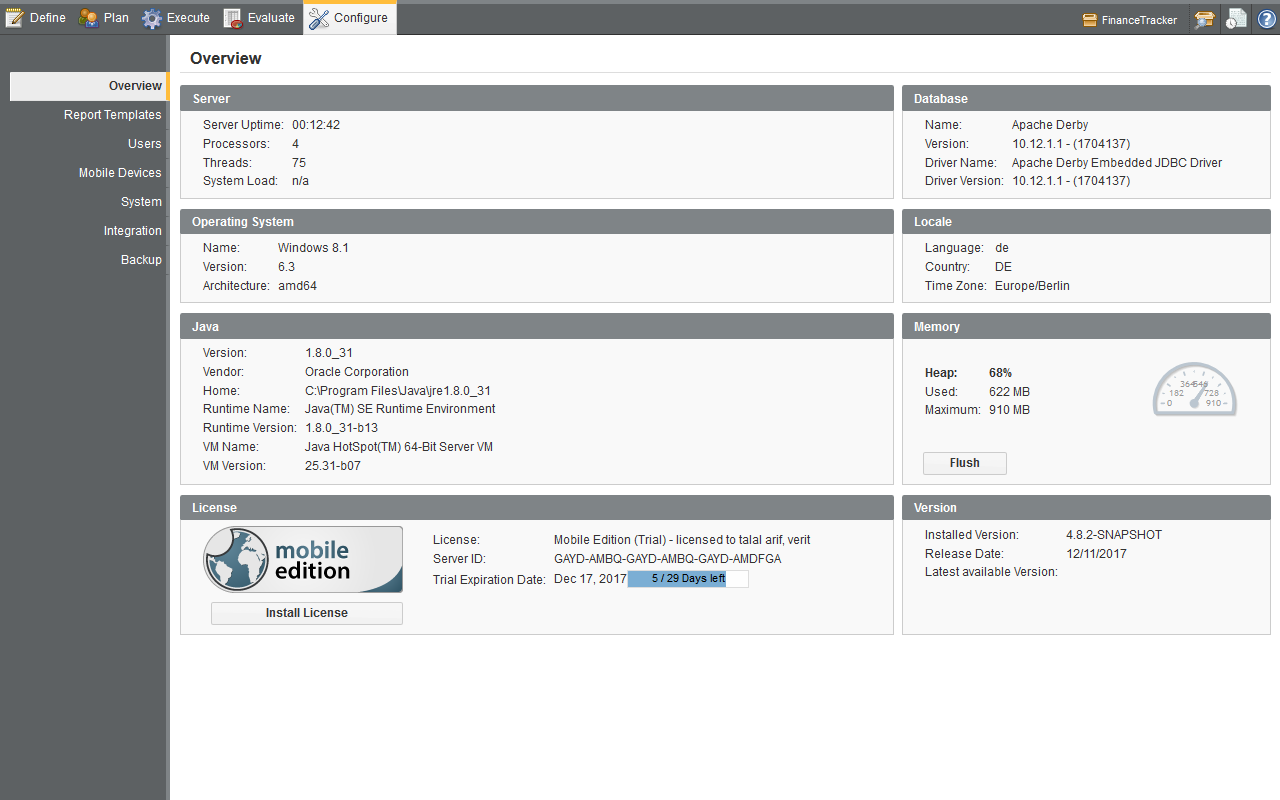Click the Server ID value GAYD-AMBQ-GAYD-AMBQ-GAYD-AMDFGA
The image size is (1280, 800).
click(668, 559)
